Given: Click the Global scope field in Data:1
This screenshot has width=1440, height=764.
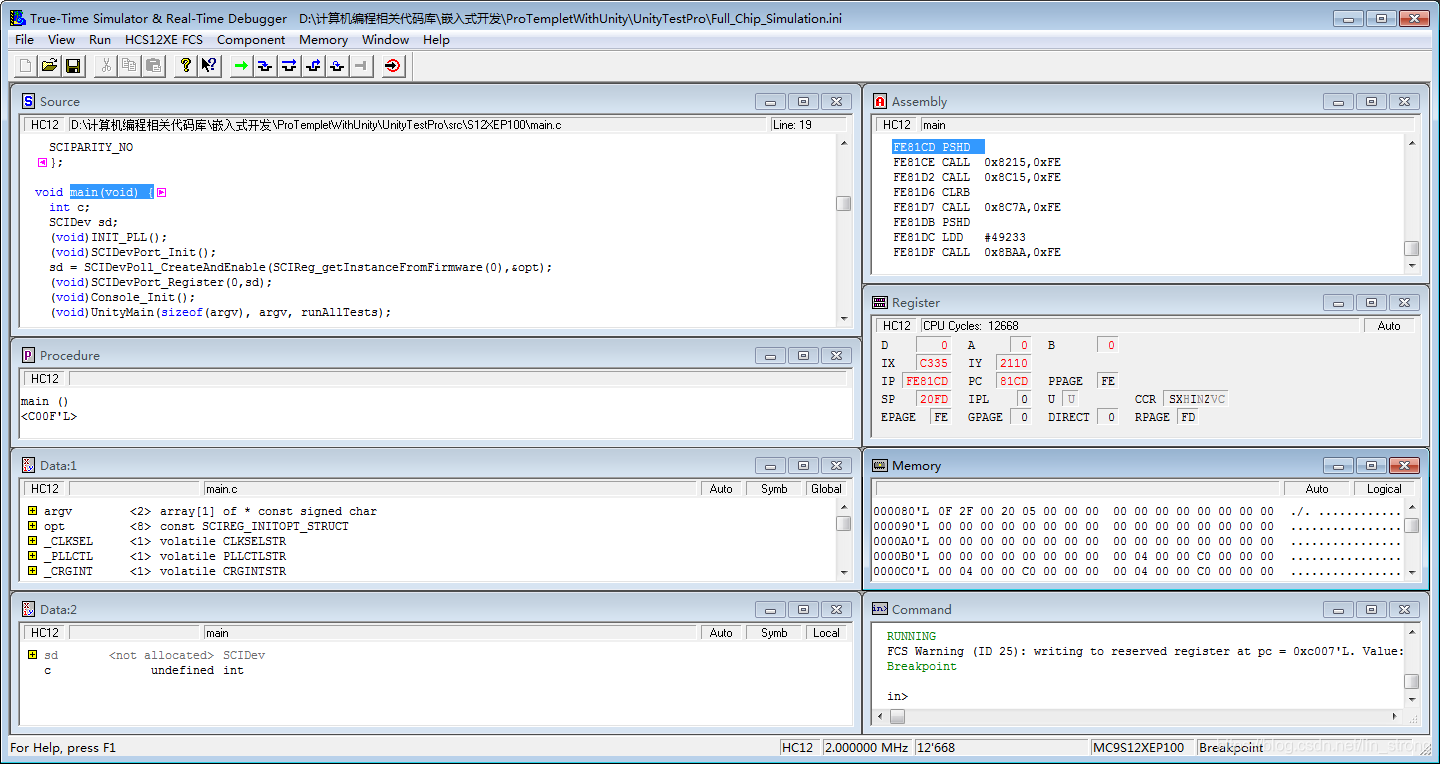Looking at the screenshot, I should click(x=826, y=489).
